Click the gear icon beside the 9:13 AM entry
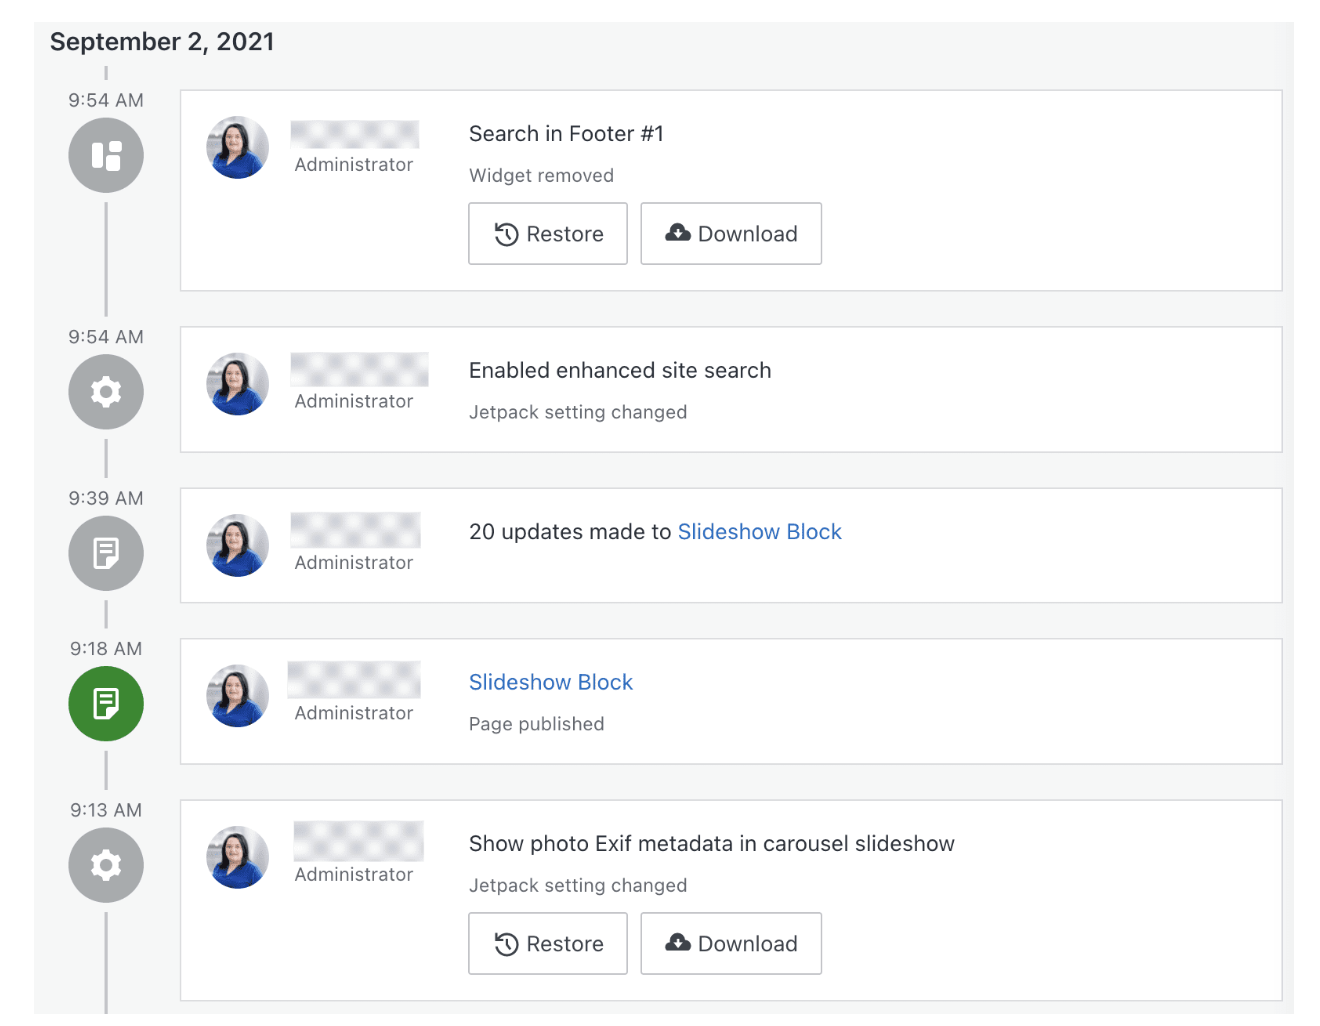The width and height of the screenshot is (1320, 1026). pyautogui.click(x=106, y=865)
